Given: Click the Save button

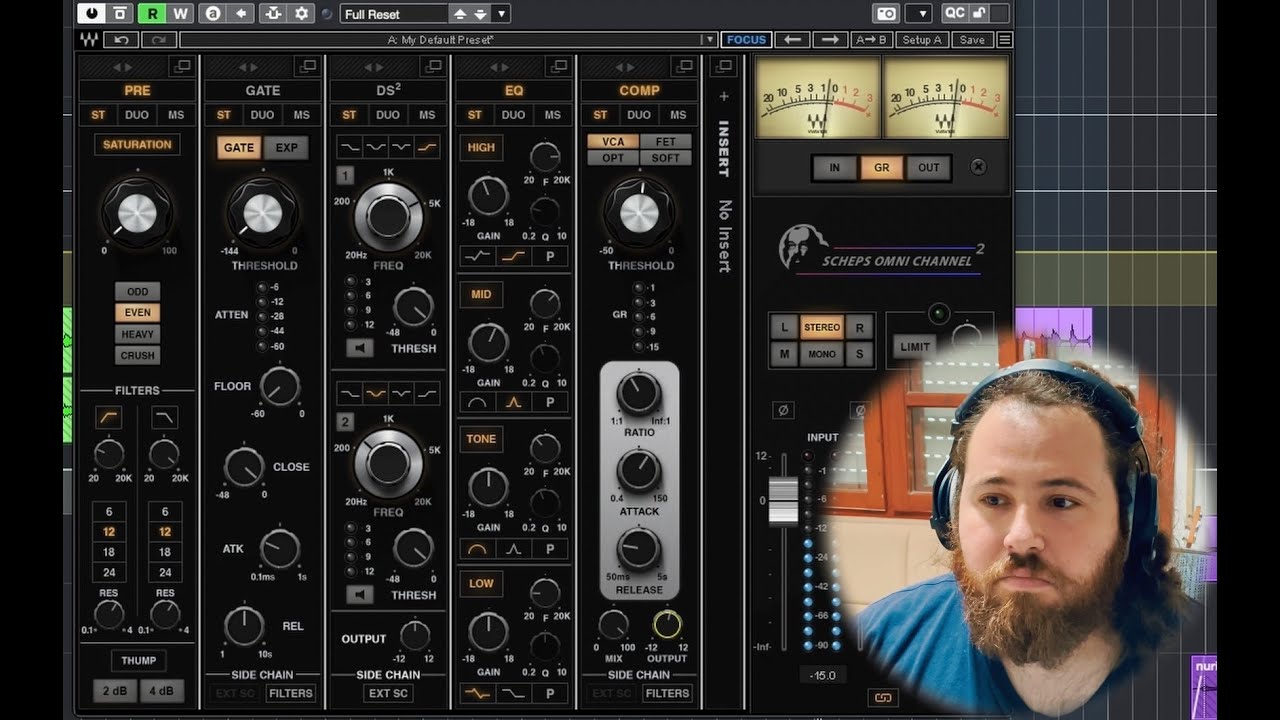Looking at the screenshot, I should pos(971,40).
